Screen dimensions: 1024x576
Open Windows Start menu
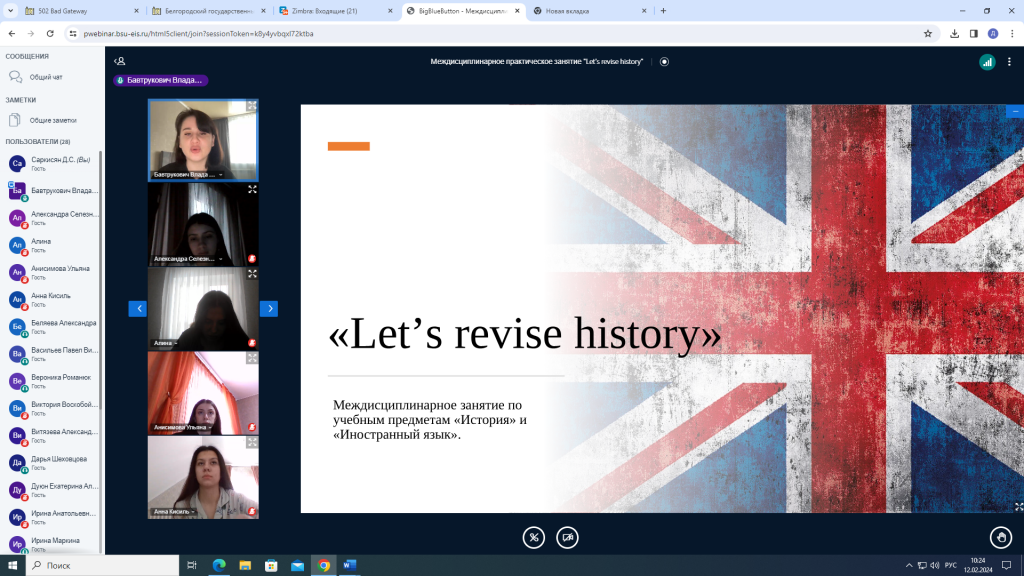pos(12,566)
